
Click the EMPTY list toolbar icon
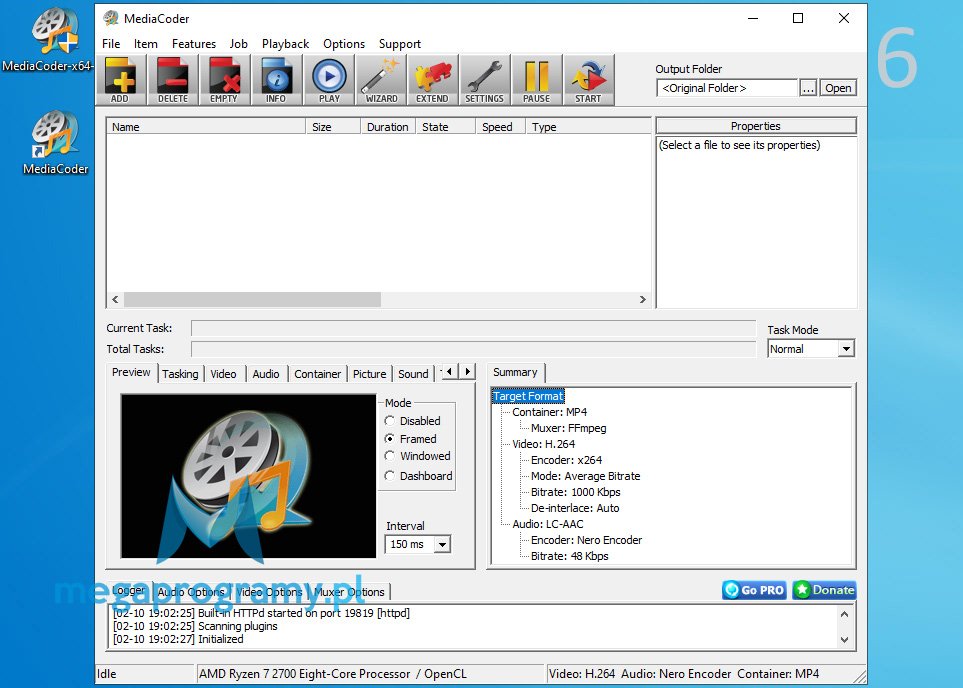(224, 80)
